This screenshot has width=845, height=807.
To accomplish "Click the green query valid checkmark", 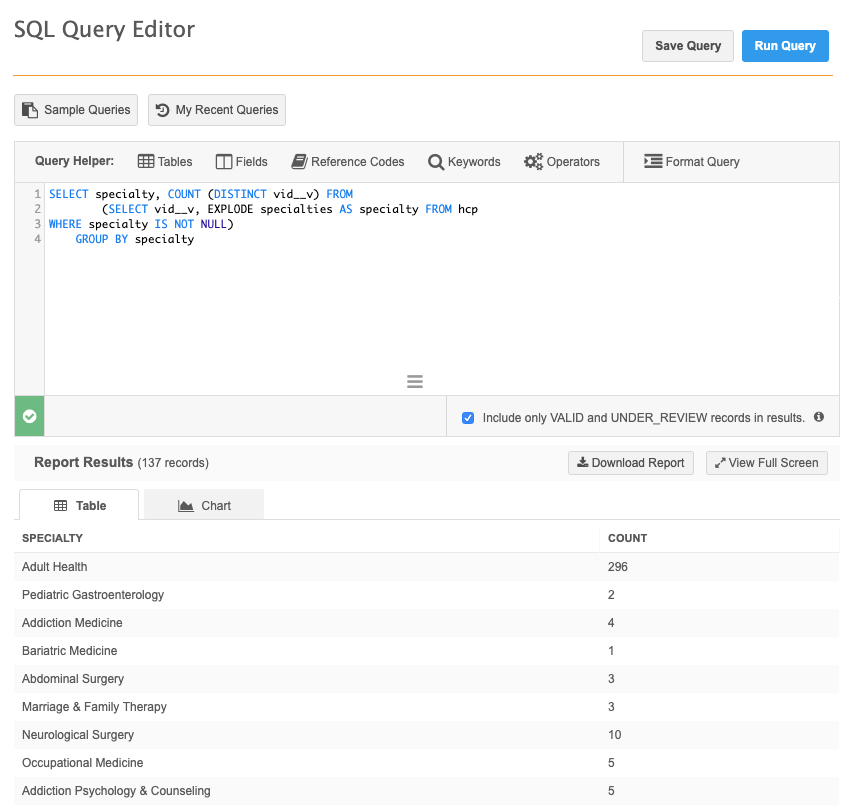I will [x=29, y=416].
